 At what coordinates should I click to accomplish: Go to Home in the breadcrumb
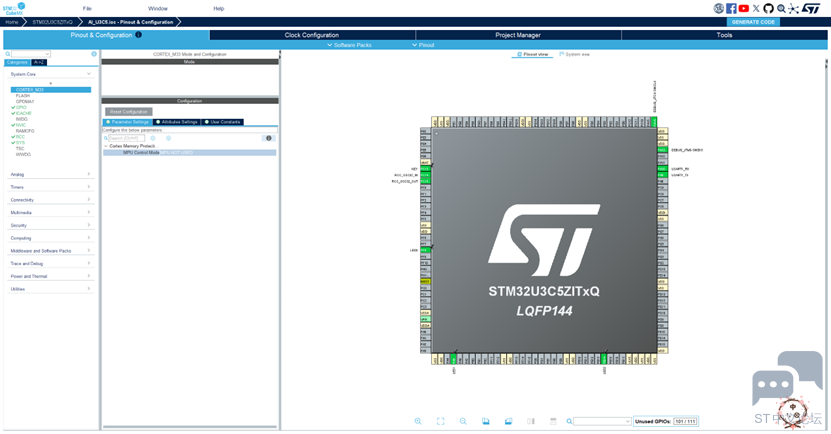click(12, 22)
